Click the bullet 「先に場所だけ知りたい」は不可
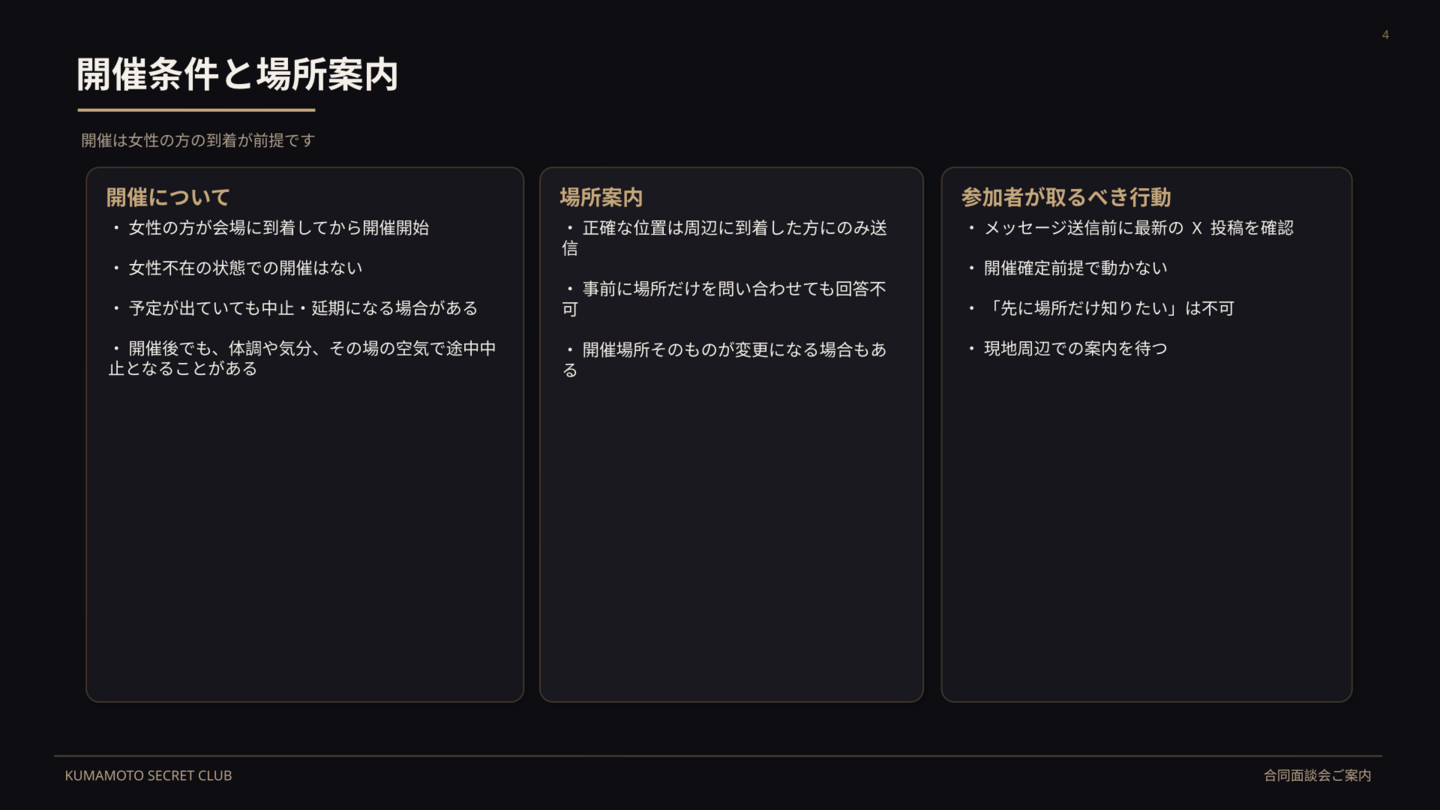The image size is (1440, 810). pos(1108,308)
